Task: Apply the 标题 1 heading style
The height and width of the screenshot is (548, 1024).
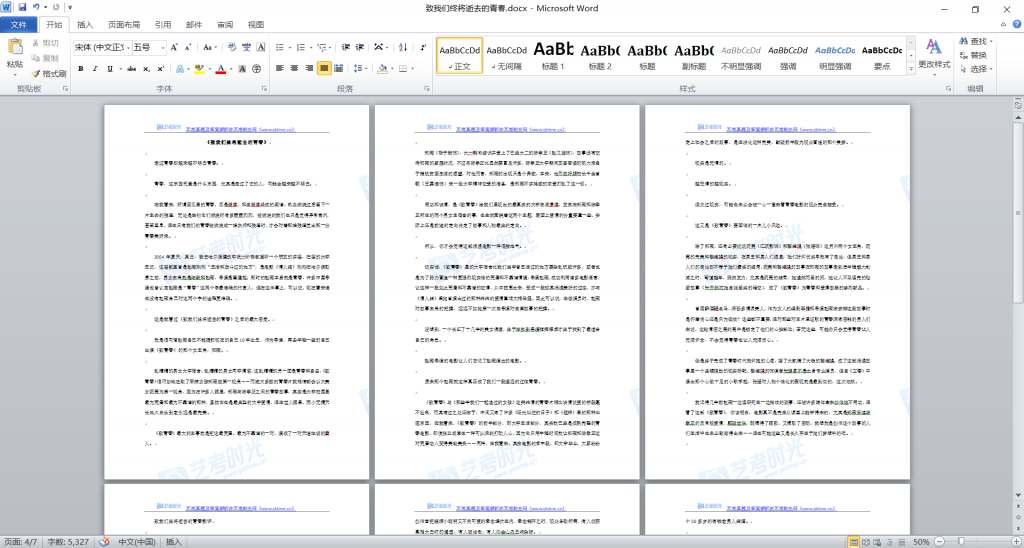Action: (x=553, y=57)
